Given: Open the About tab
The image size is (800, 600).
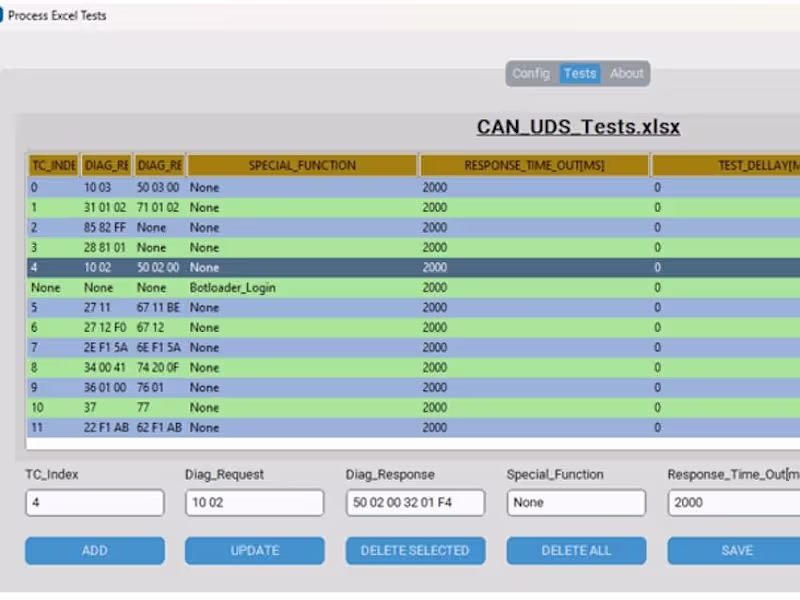Looking at the screenshot, I should click(x=627, y=73).
